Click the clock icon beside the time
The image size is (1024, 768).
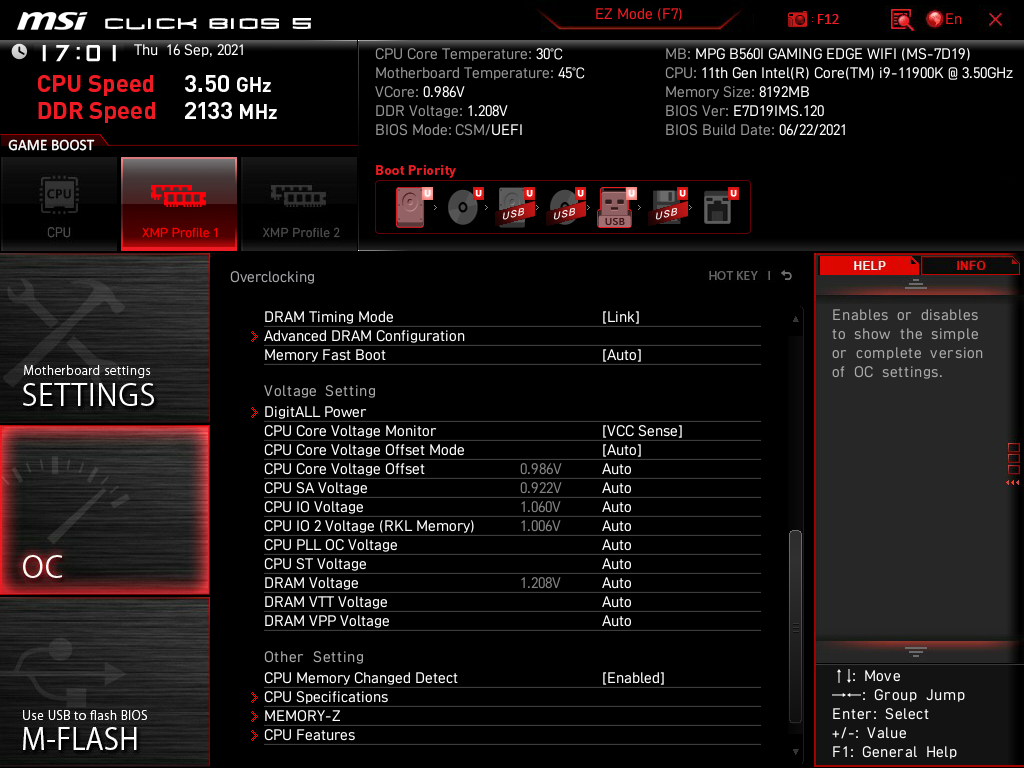[20, 52]
